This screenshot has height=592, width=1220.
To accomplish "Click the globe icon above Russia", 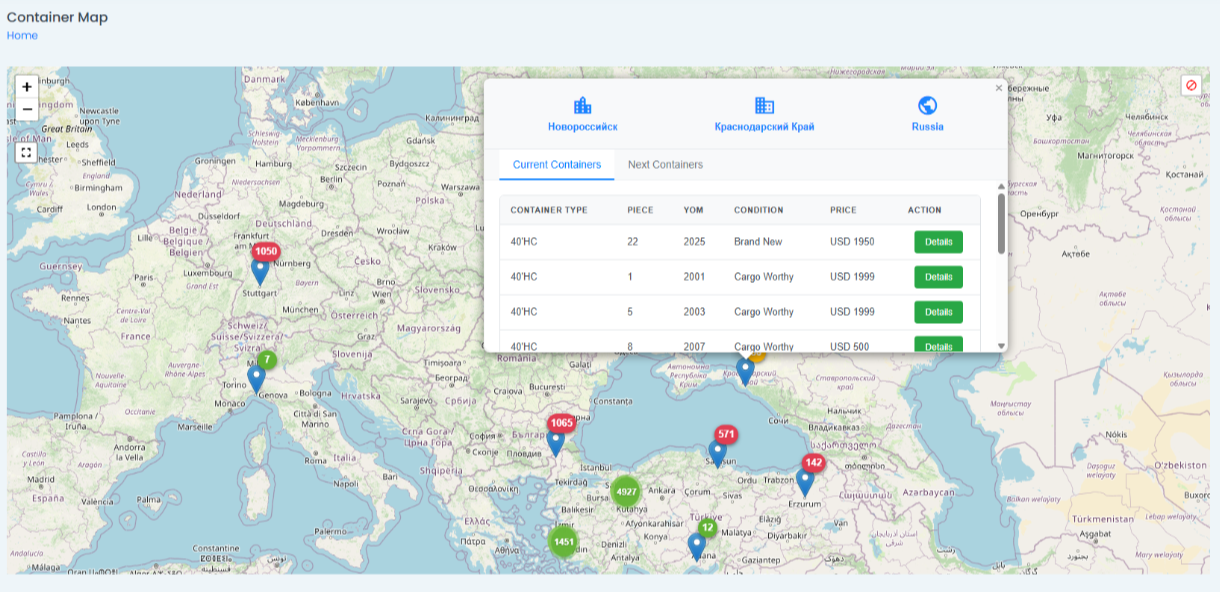I will pos(926,103).
